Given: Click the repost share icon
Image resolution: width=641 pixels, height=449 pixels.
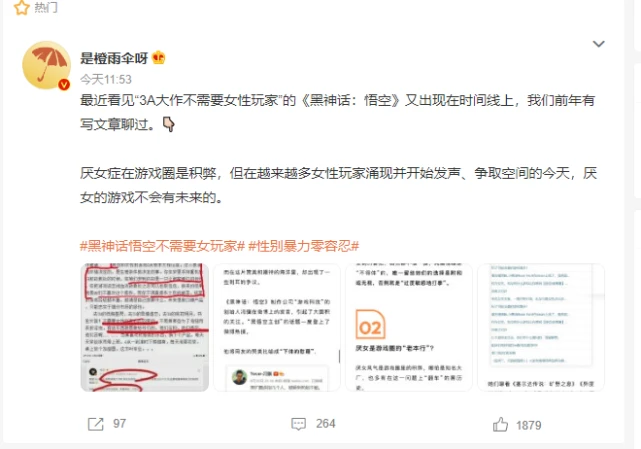Looking at the screenshot, I should click(96, 424).
